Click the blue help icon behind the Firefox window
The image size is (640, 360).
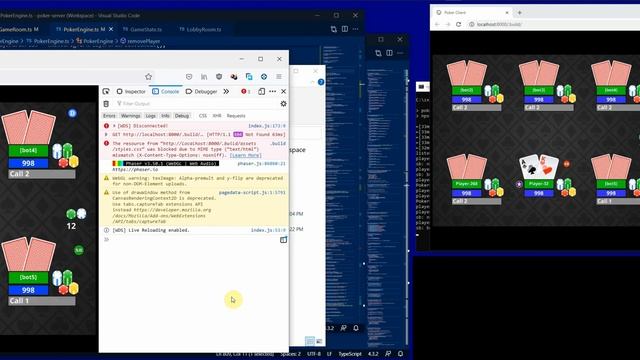321,82
